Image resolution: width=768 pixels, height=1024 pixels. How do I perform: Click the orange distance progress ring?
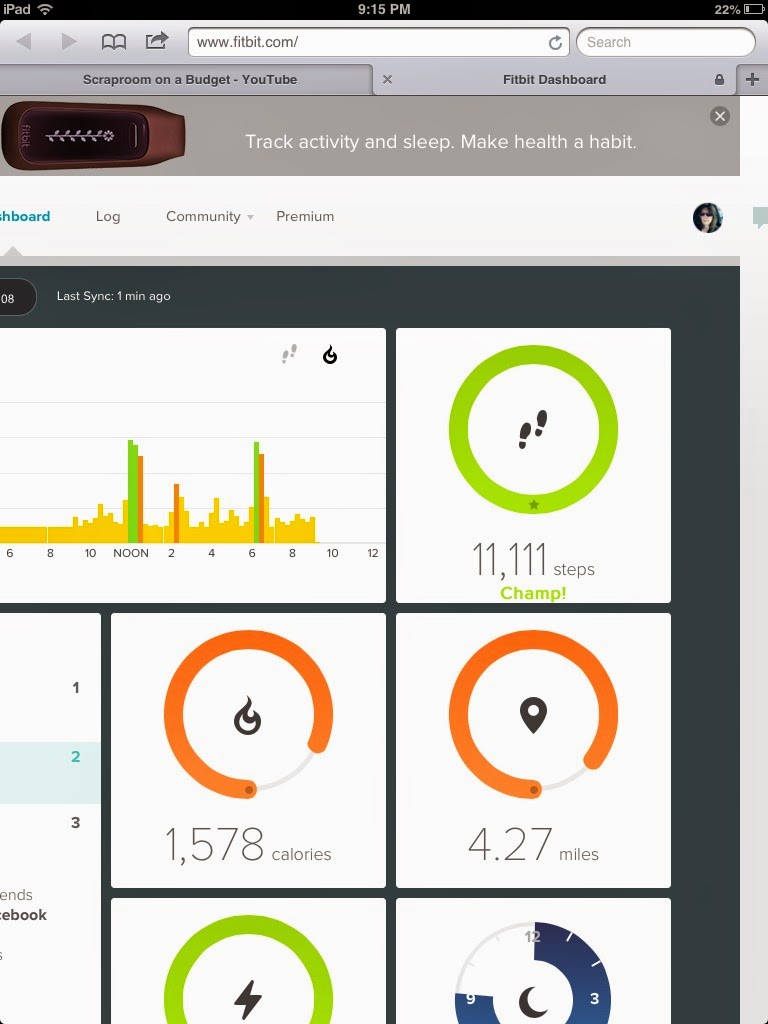(x=534, y=714)
